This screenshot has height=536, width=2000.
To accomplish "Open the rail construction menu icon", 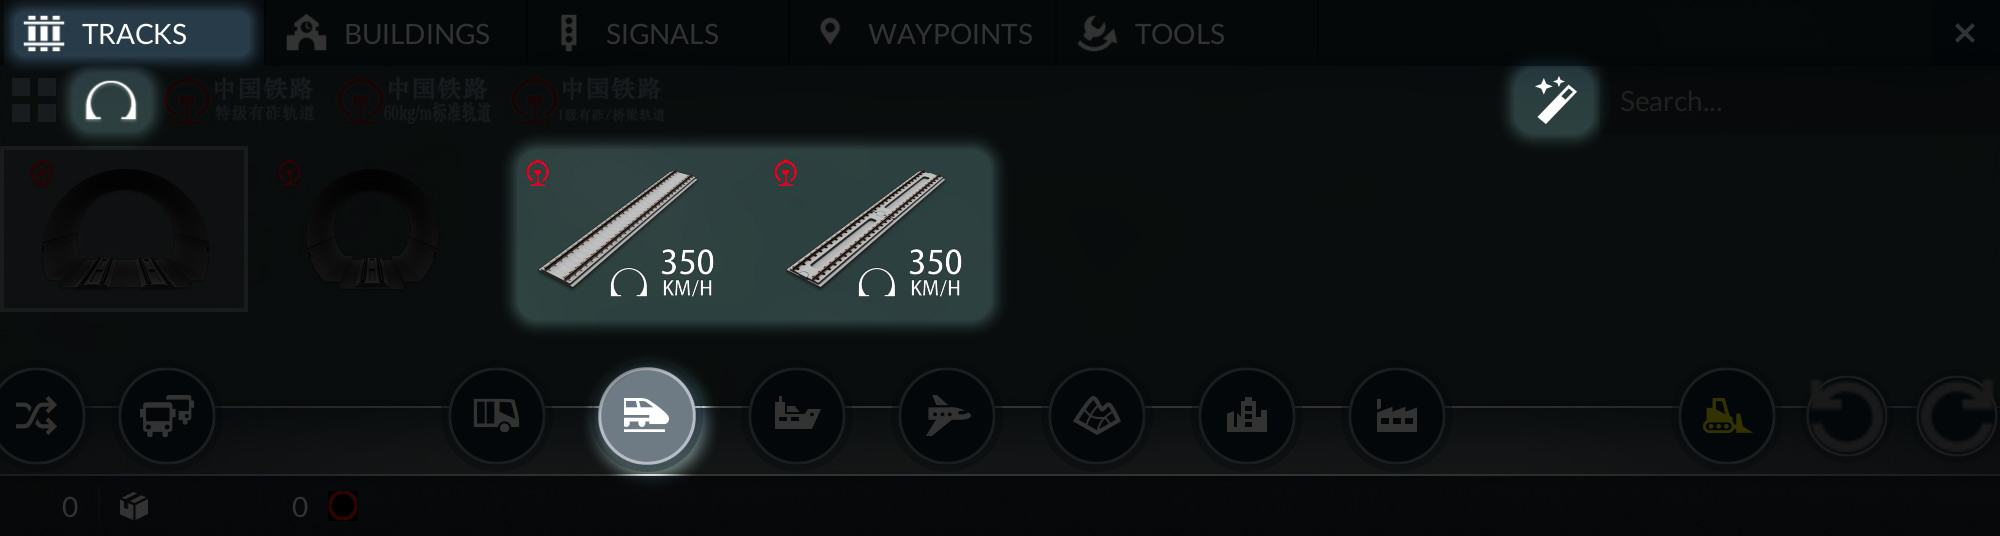I will pyautogui.click(x=647, y=416).
